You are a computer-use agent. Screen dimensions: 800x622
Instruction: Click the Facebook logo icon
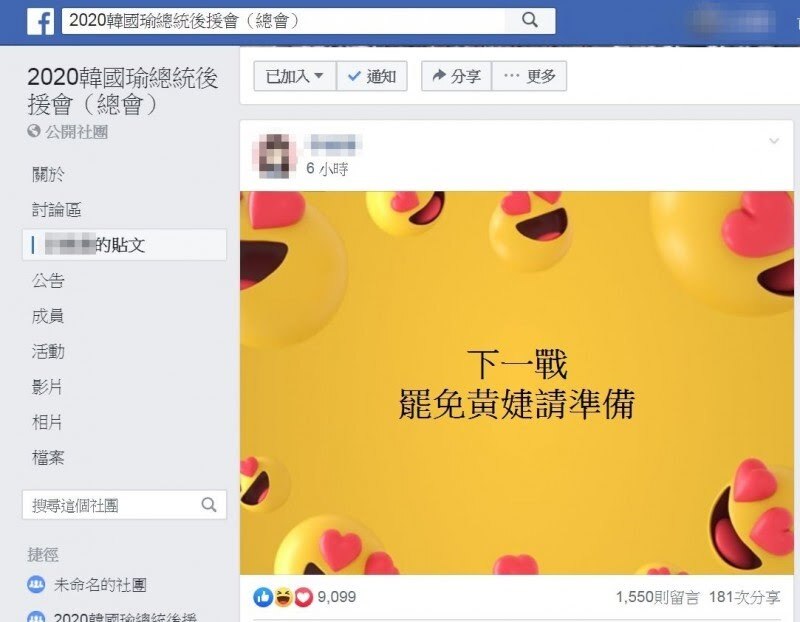coord(40,21)
